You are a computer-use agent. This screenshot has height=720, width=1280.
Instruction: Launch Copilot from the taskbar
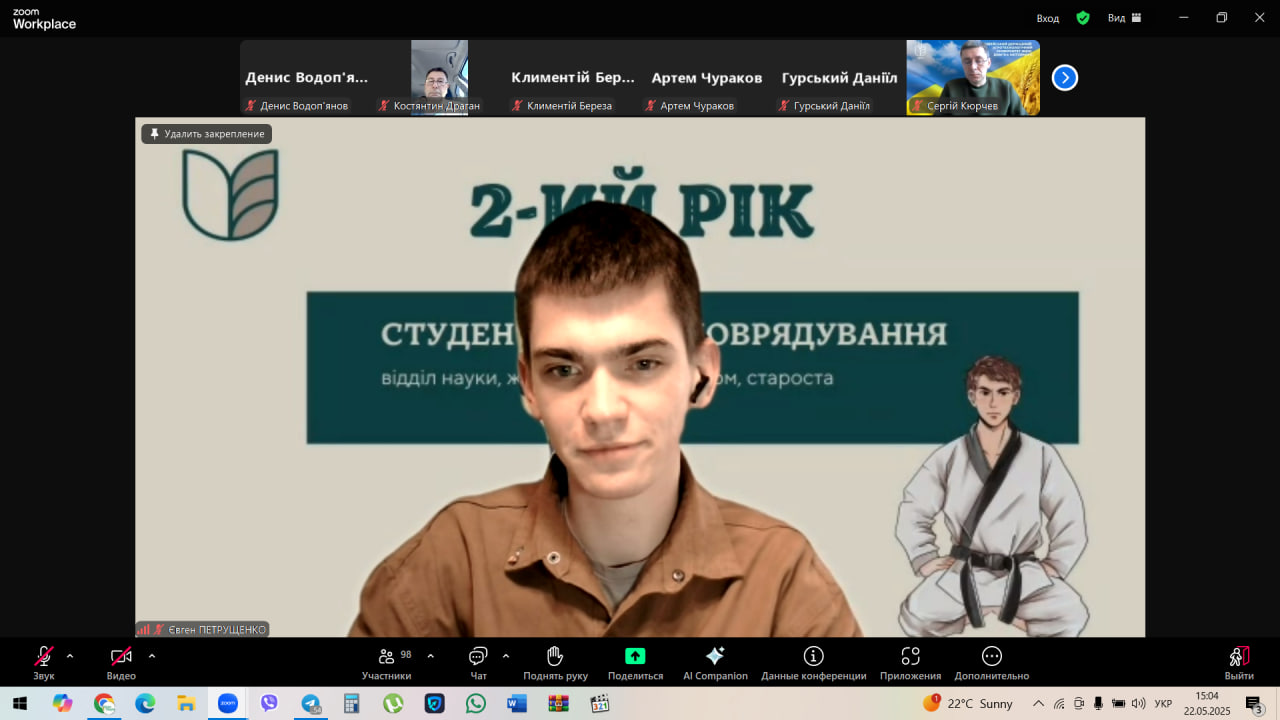point(63,703)
